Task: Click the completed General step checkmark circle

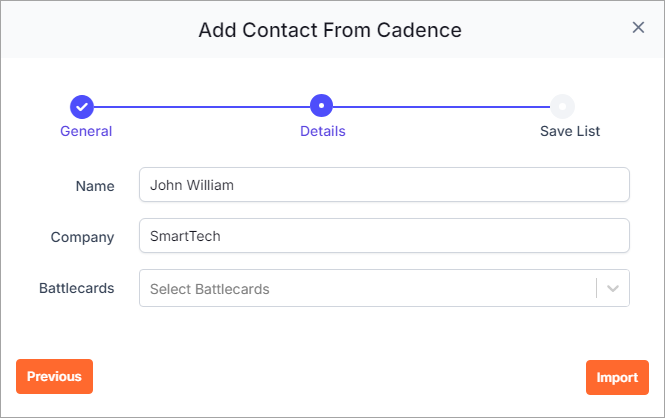Action: 82,107
